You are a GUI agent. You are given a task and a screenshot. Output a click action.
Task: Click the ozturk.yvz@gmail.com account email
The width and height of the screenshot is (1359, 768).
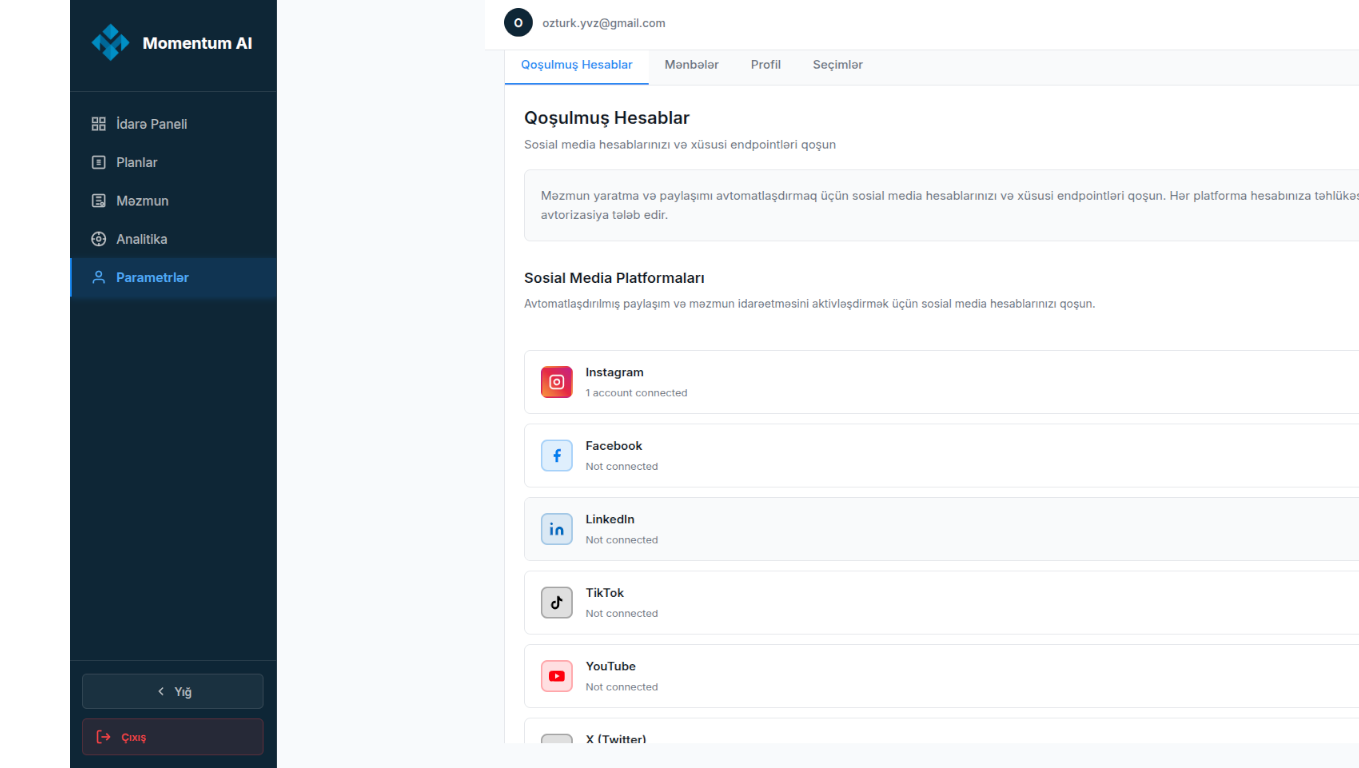[x=603, y=23]
